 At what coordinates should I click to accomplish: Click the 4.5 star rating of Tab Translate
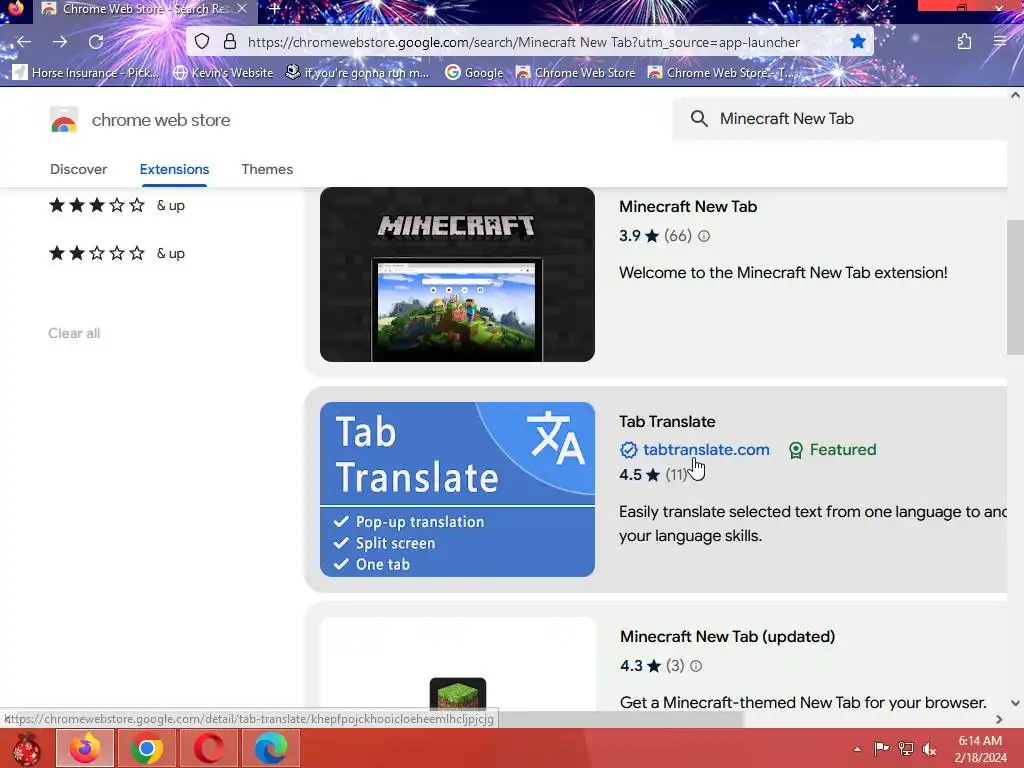[639, 475]
